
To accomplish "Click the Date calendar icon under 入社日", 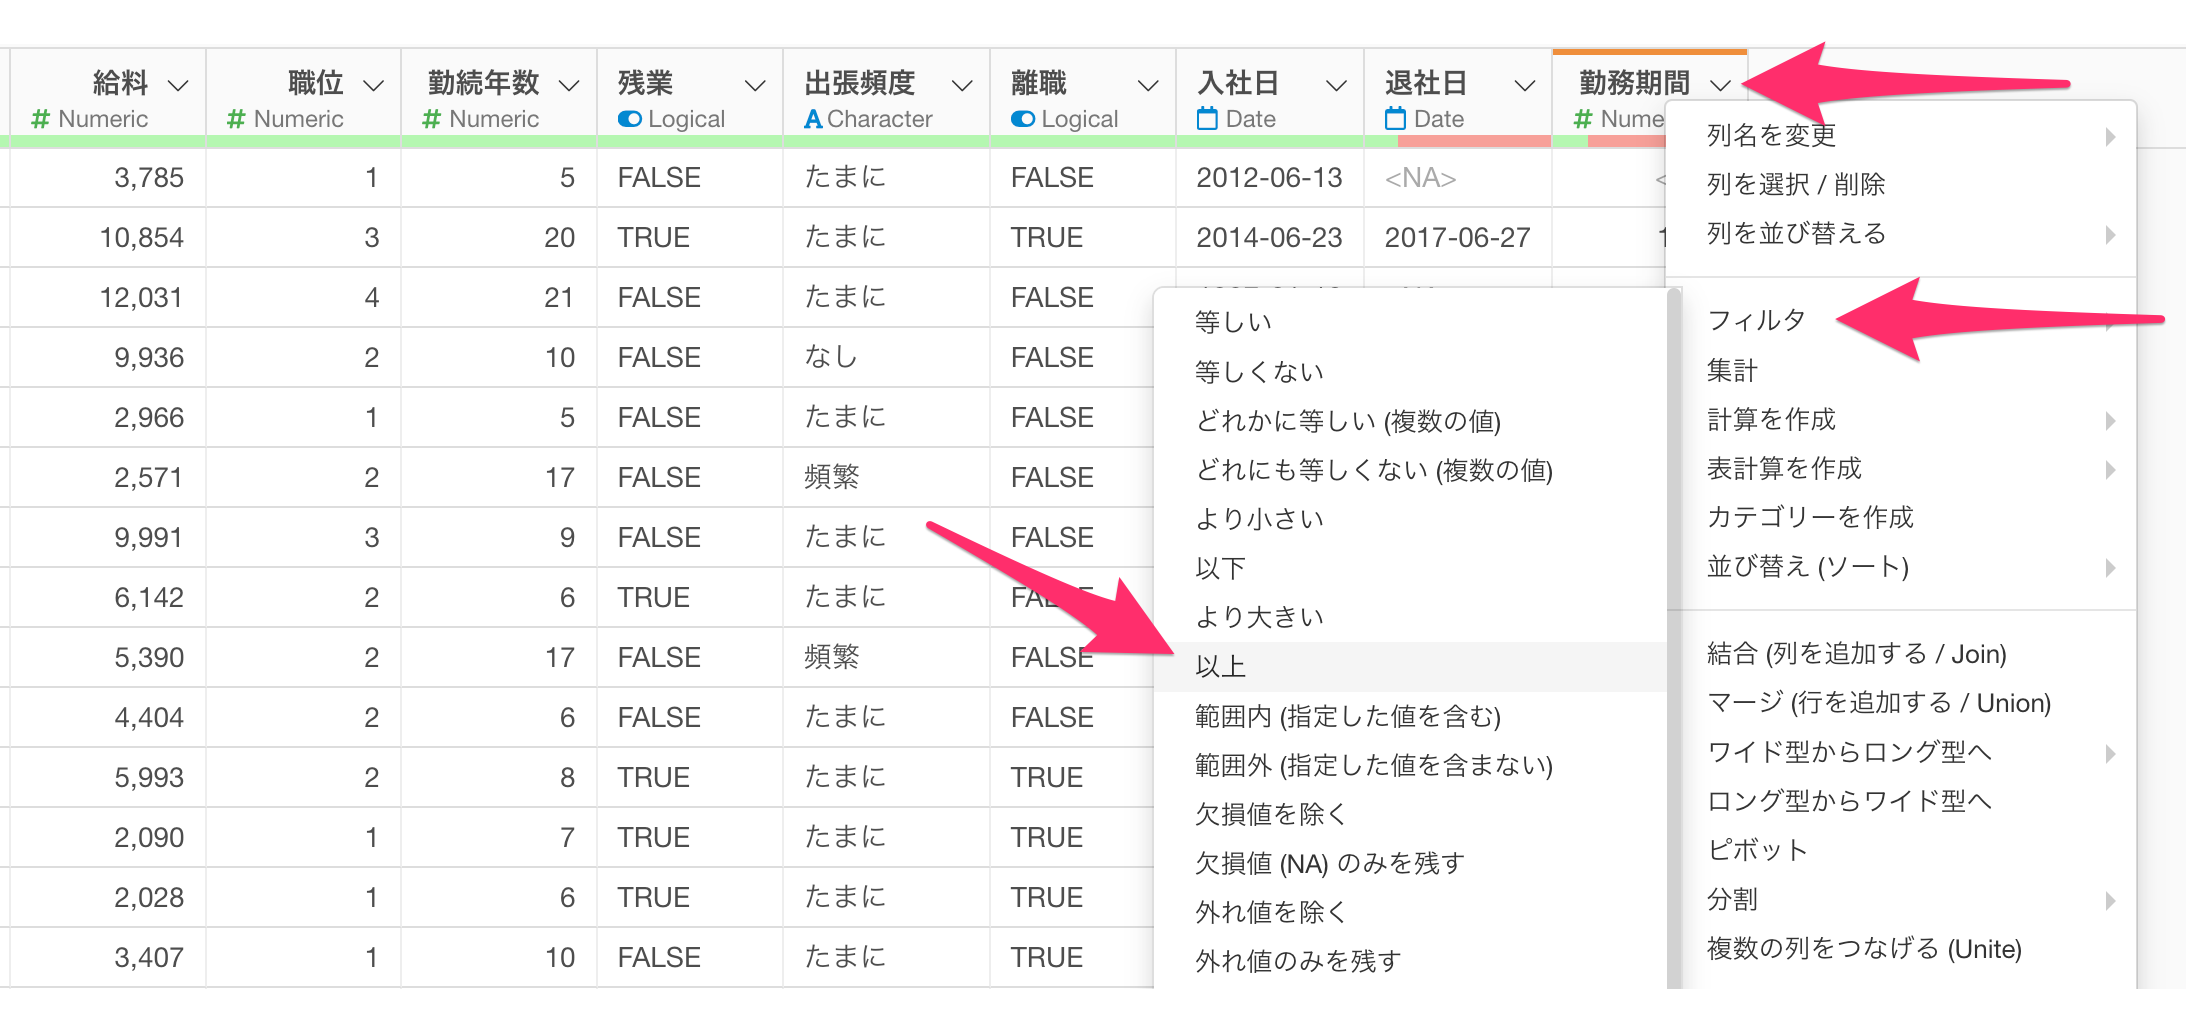I will (x=1207, y=118).
